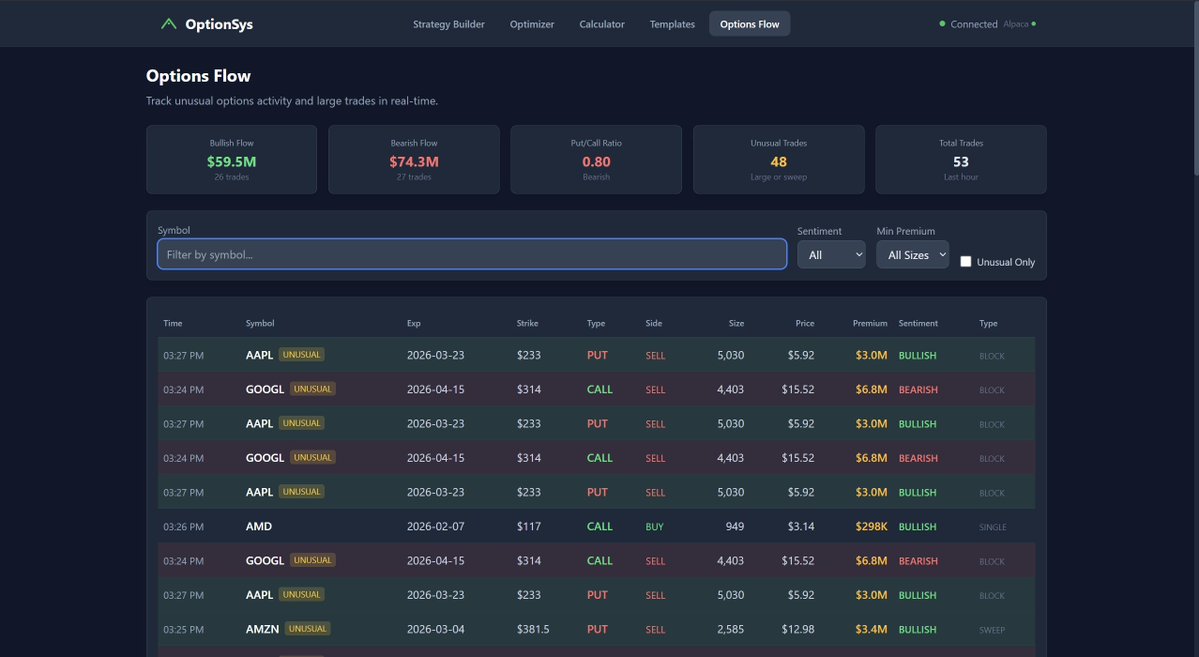Open the Optimizer page
1199x657 pixels.
[531, 23]
